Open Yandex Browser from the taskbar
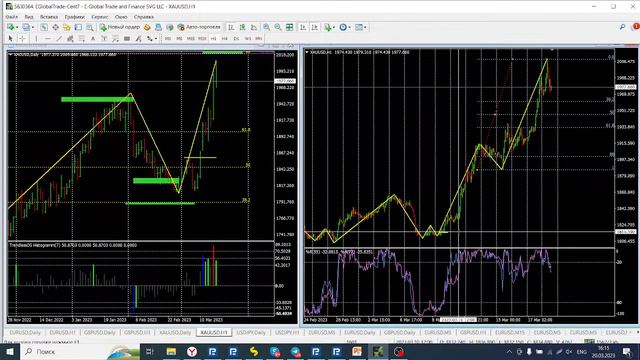Image resolution: width=640 pixels, height=360 pixels. click(x=192, y=351)
